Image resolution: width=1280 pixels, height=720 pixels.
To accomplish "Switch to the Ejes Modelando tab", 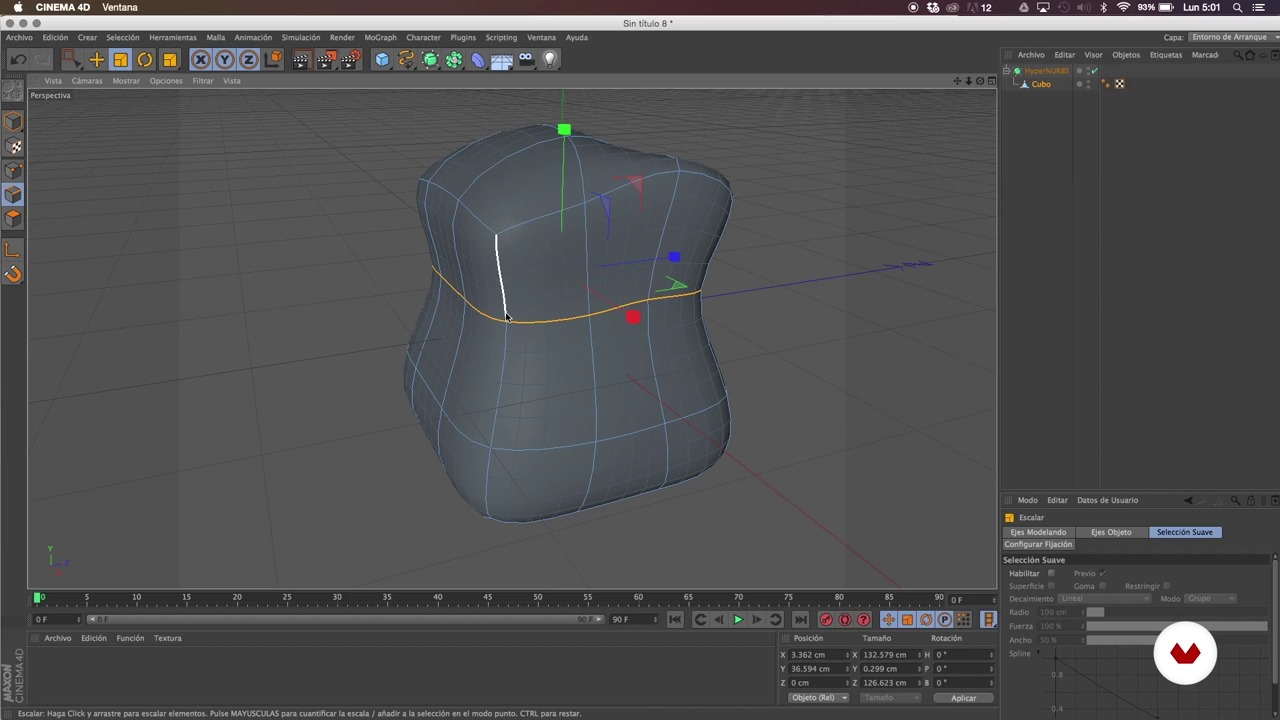I will [x=1038, y=532].
